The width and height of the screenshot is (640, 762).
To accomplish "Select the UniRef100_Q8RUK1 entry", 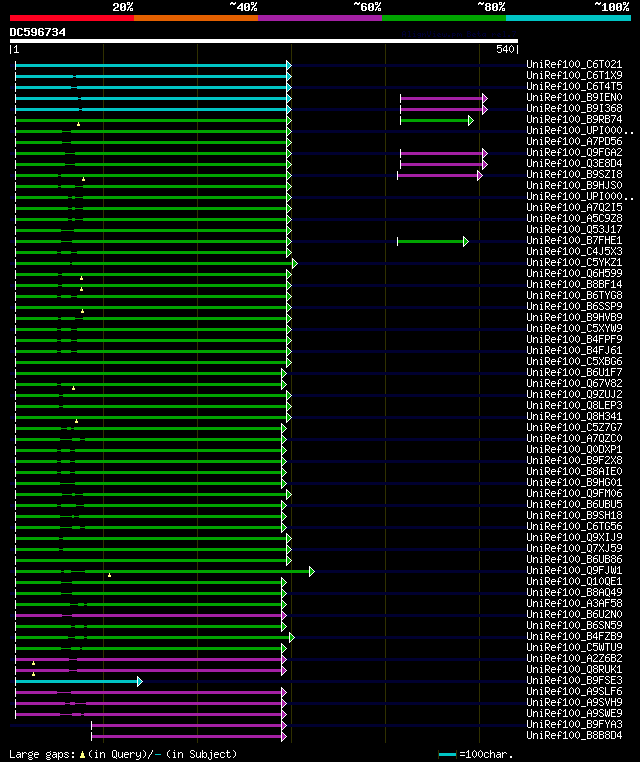I will tap(574, 669).
